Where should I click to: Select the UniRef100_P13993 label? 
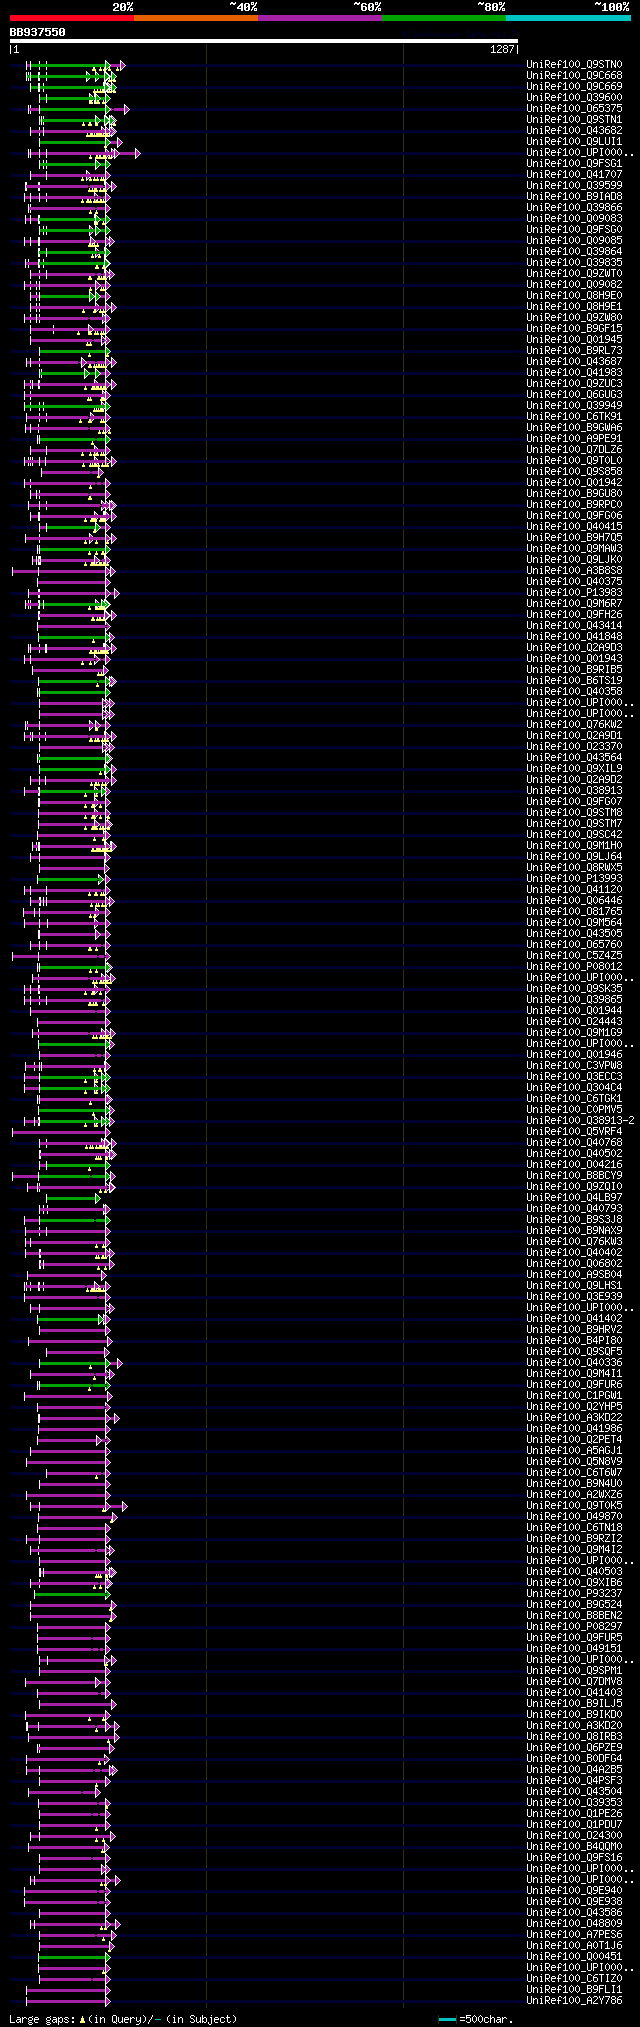574,879
